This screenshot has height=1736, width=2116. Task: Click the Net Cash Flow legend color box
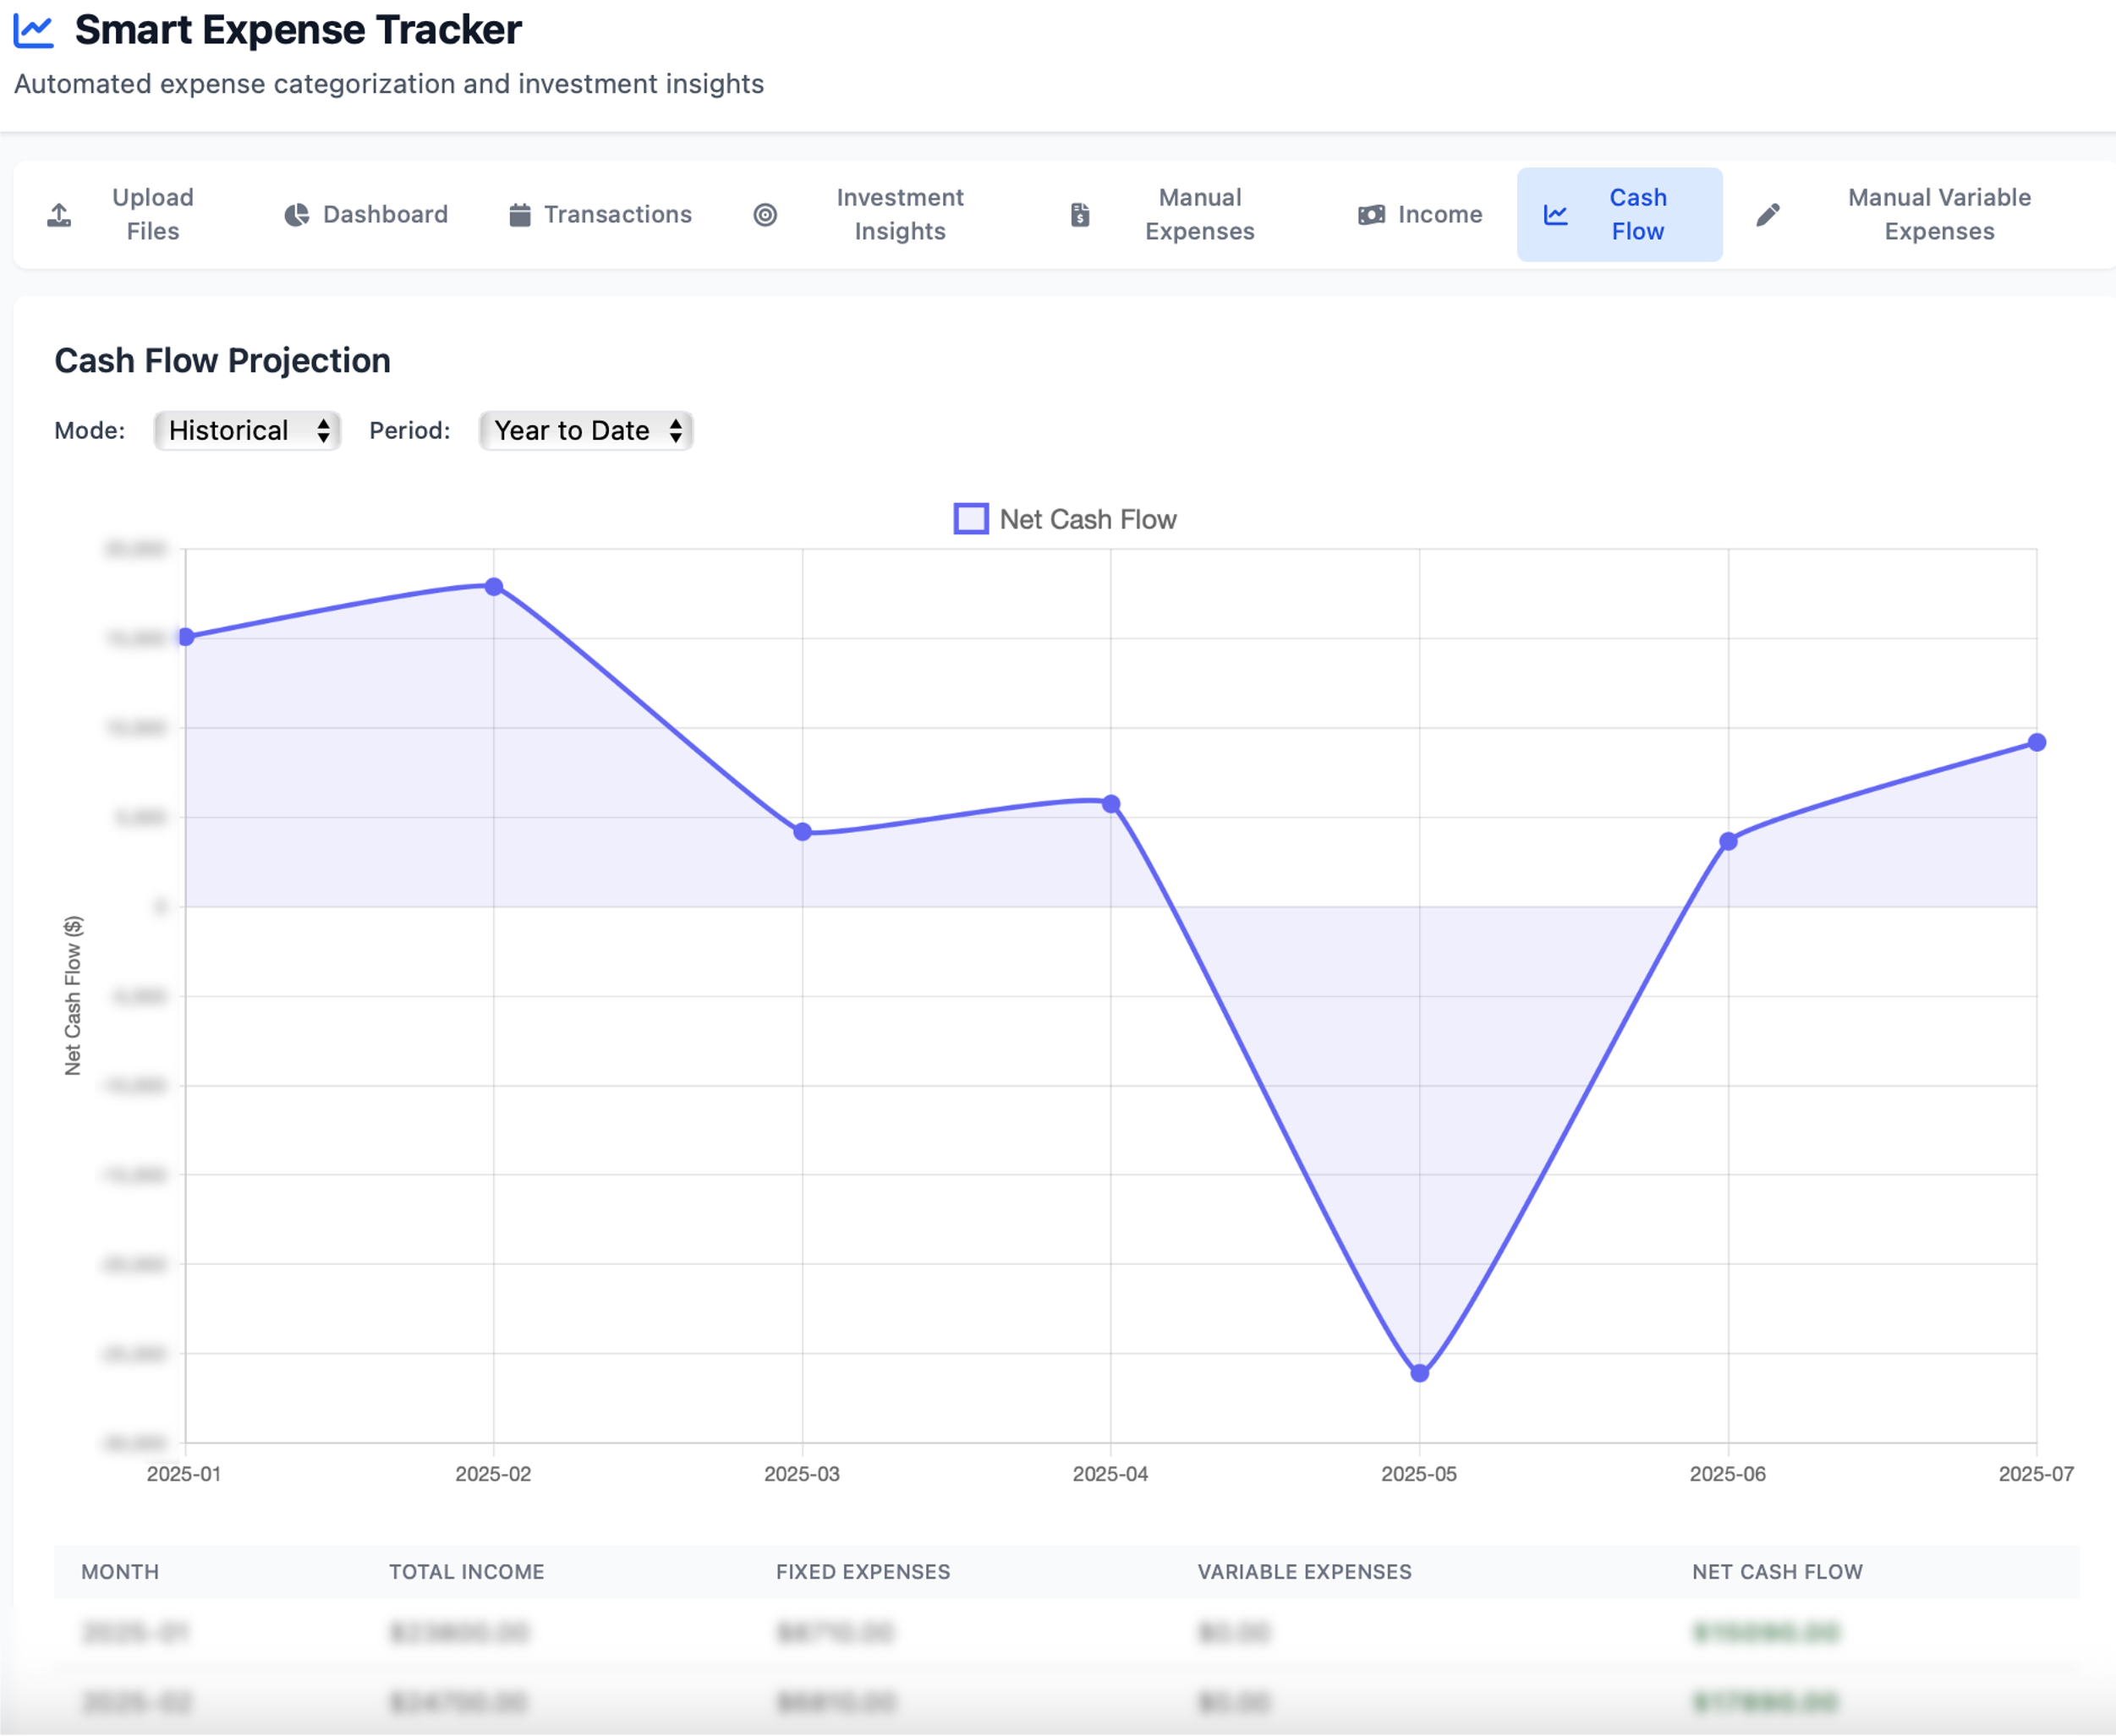pyautogui.click(x=971, y=519)
